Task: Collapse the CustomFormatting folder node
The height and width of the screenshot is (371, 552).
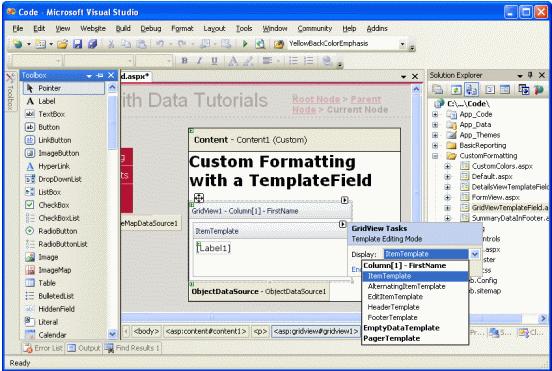Action: point(435,156)
